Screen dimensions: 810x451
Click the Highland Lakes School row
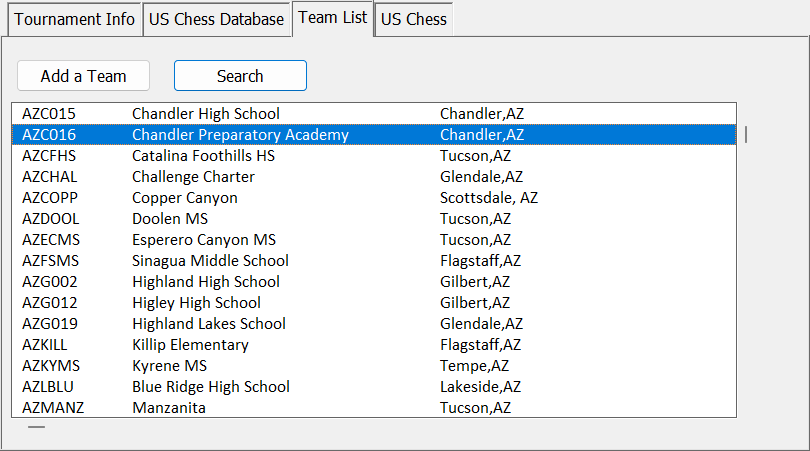[209, 324]
